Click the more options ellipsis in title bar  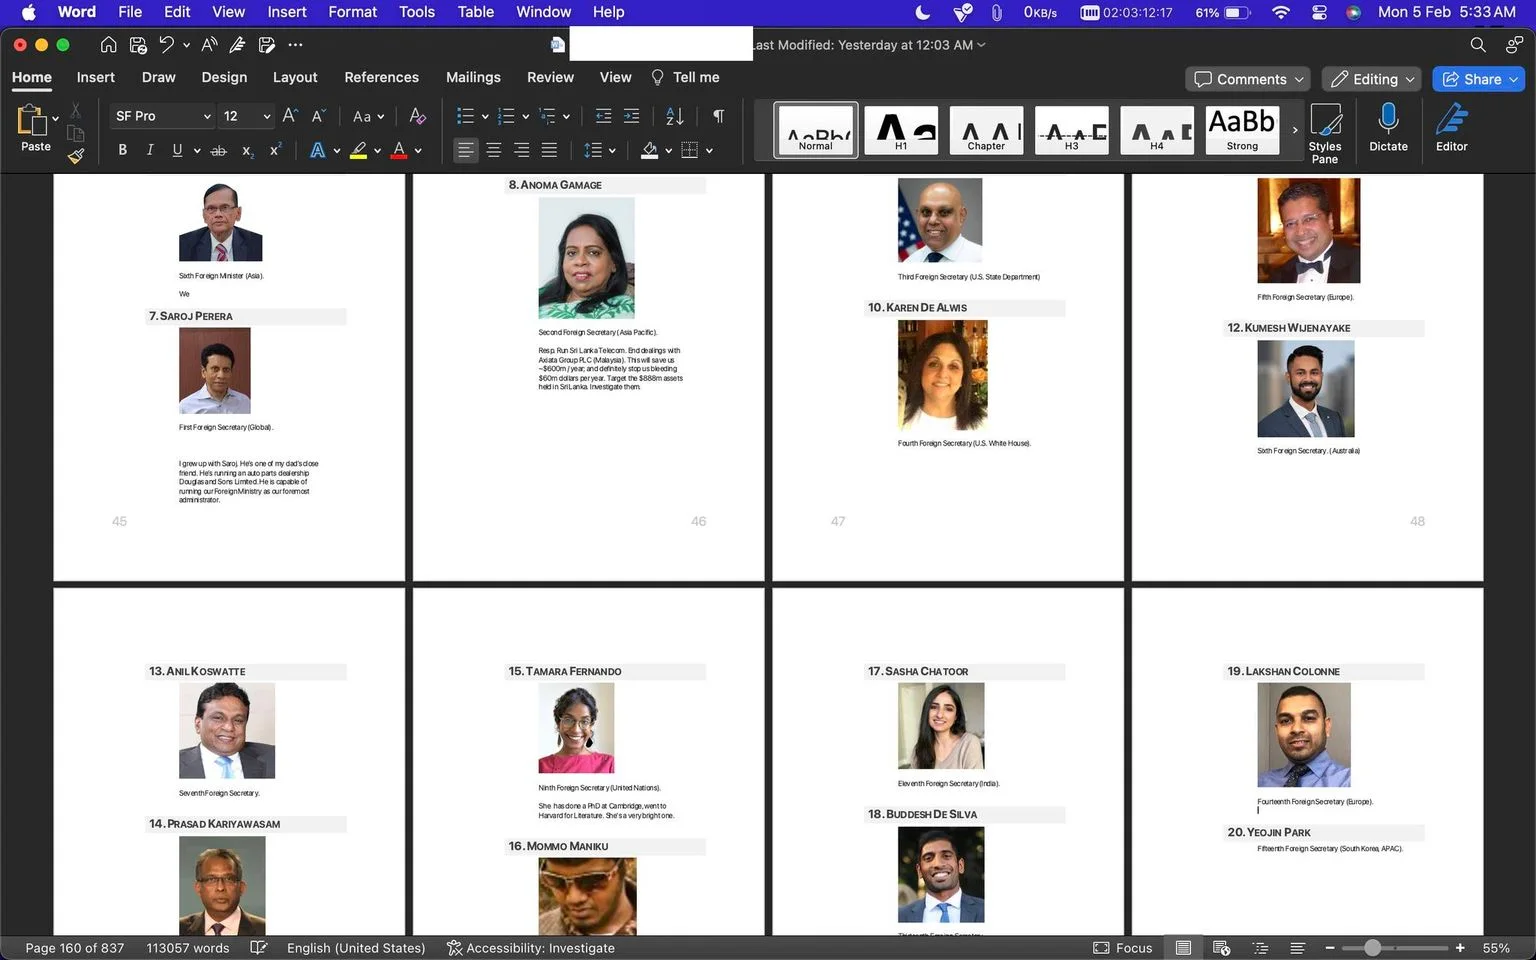(295, 45)
